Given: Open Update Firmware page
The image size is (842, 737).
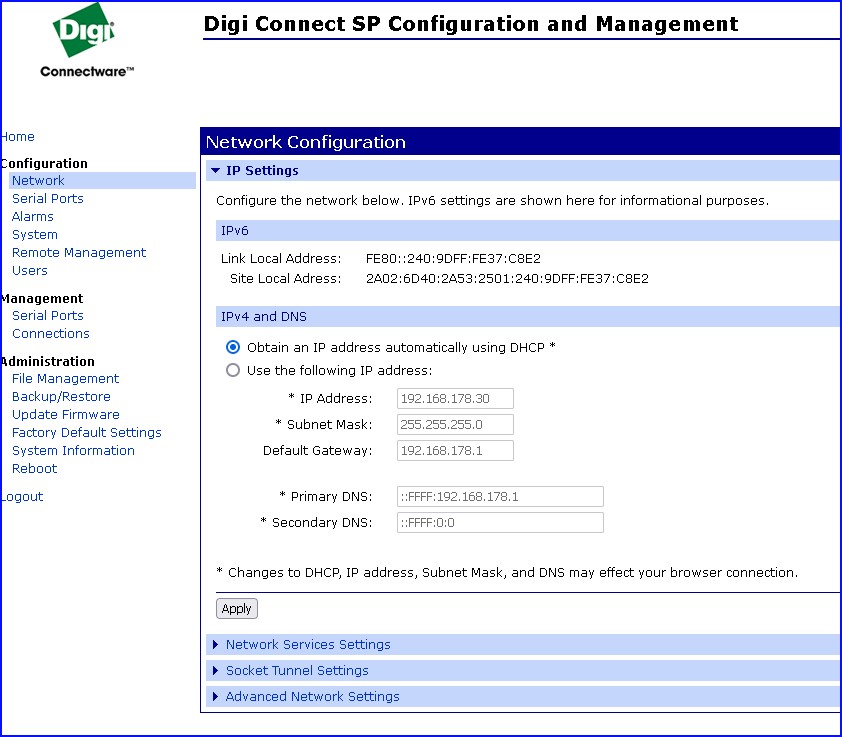Looking at the screenshot, I should pos(66,414).
